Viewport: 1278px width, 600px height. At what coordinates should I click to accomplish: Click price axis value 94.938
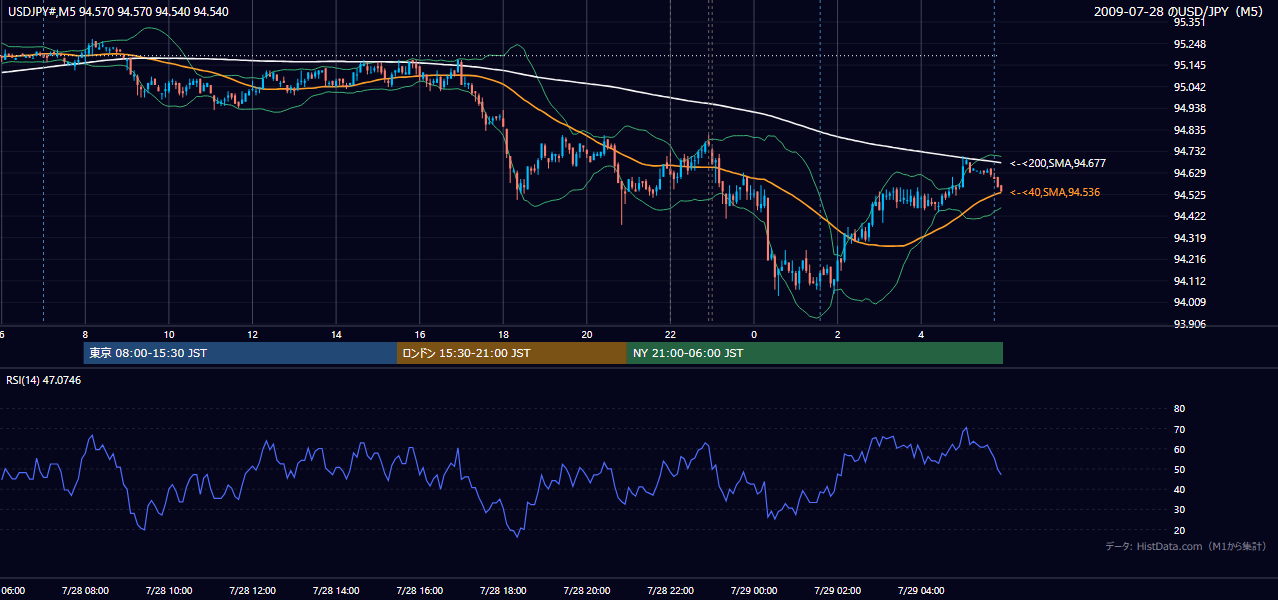coord(1189,108)
